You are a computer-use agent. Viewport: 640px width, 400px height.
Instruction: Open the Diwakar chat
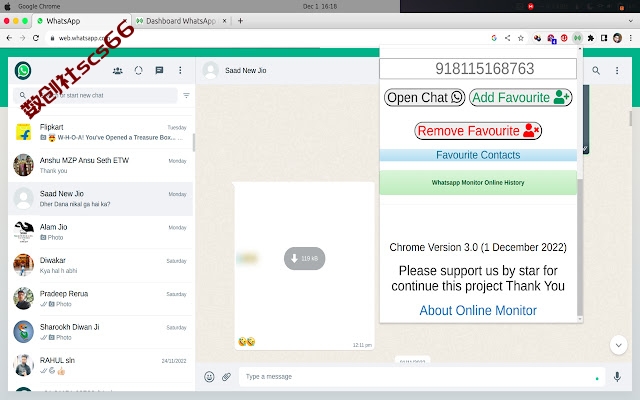pos(100,265)
